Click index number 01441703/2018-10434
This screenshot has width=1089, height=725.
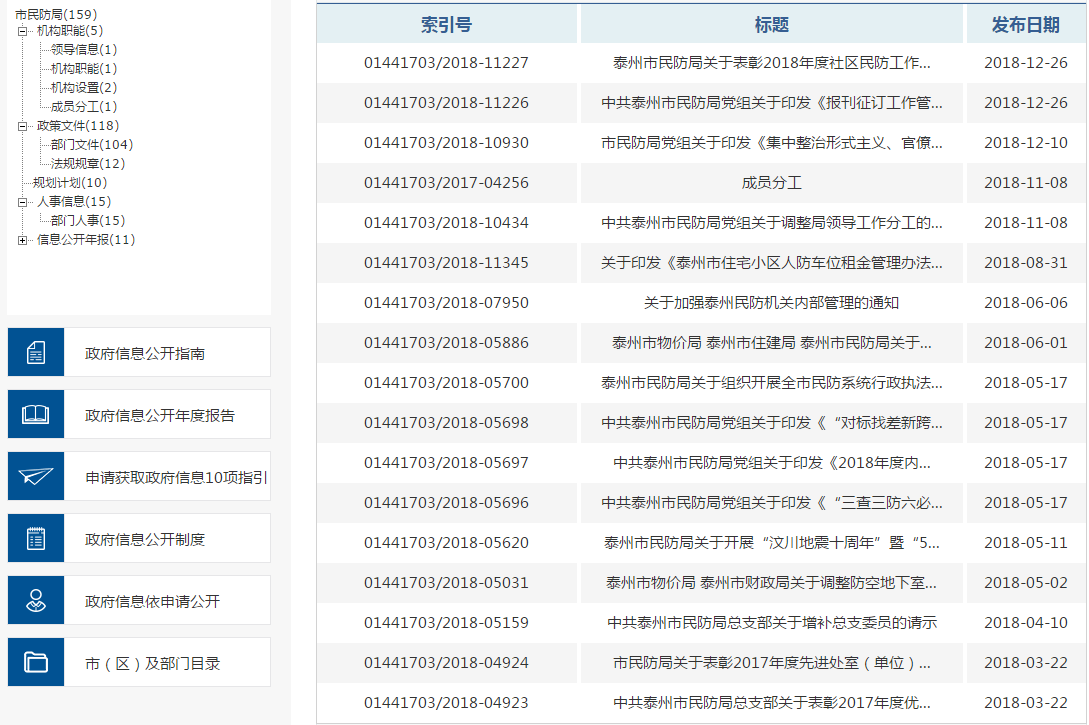click(447, 222)
